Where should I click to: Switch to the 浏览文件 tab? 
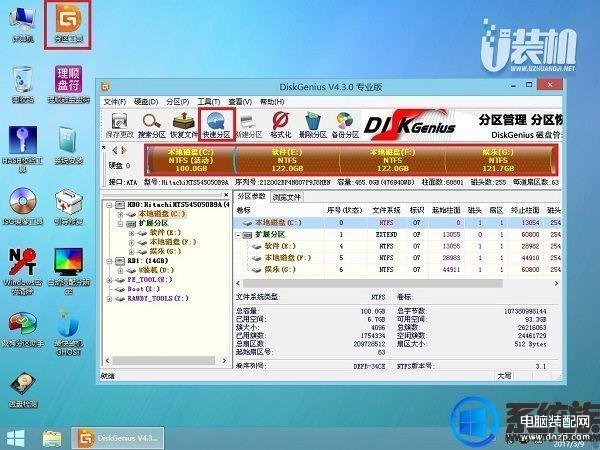pos(287,197)
